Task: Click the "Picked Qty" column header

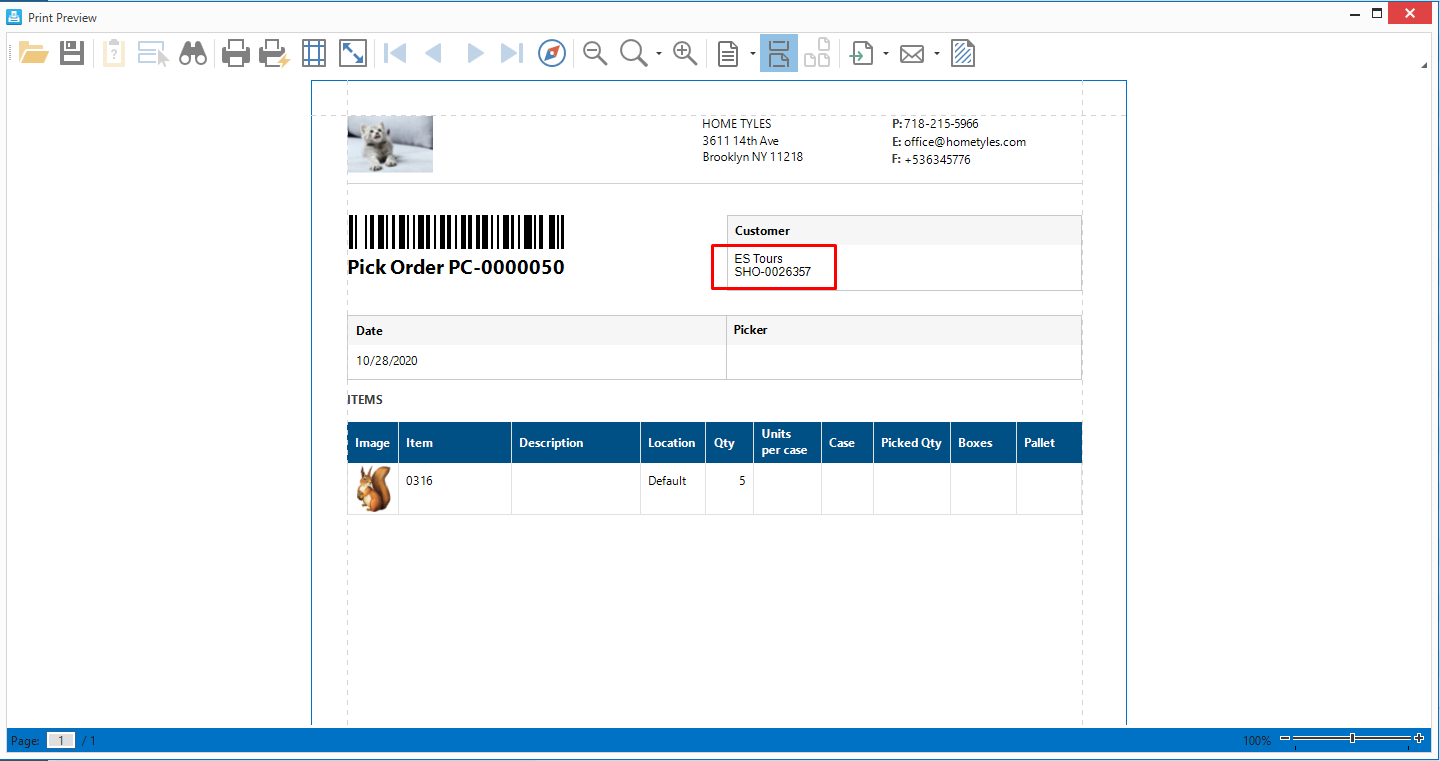Action: (x=911, y=443)
